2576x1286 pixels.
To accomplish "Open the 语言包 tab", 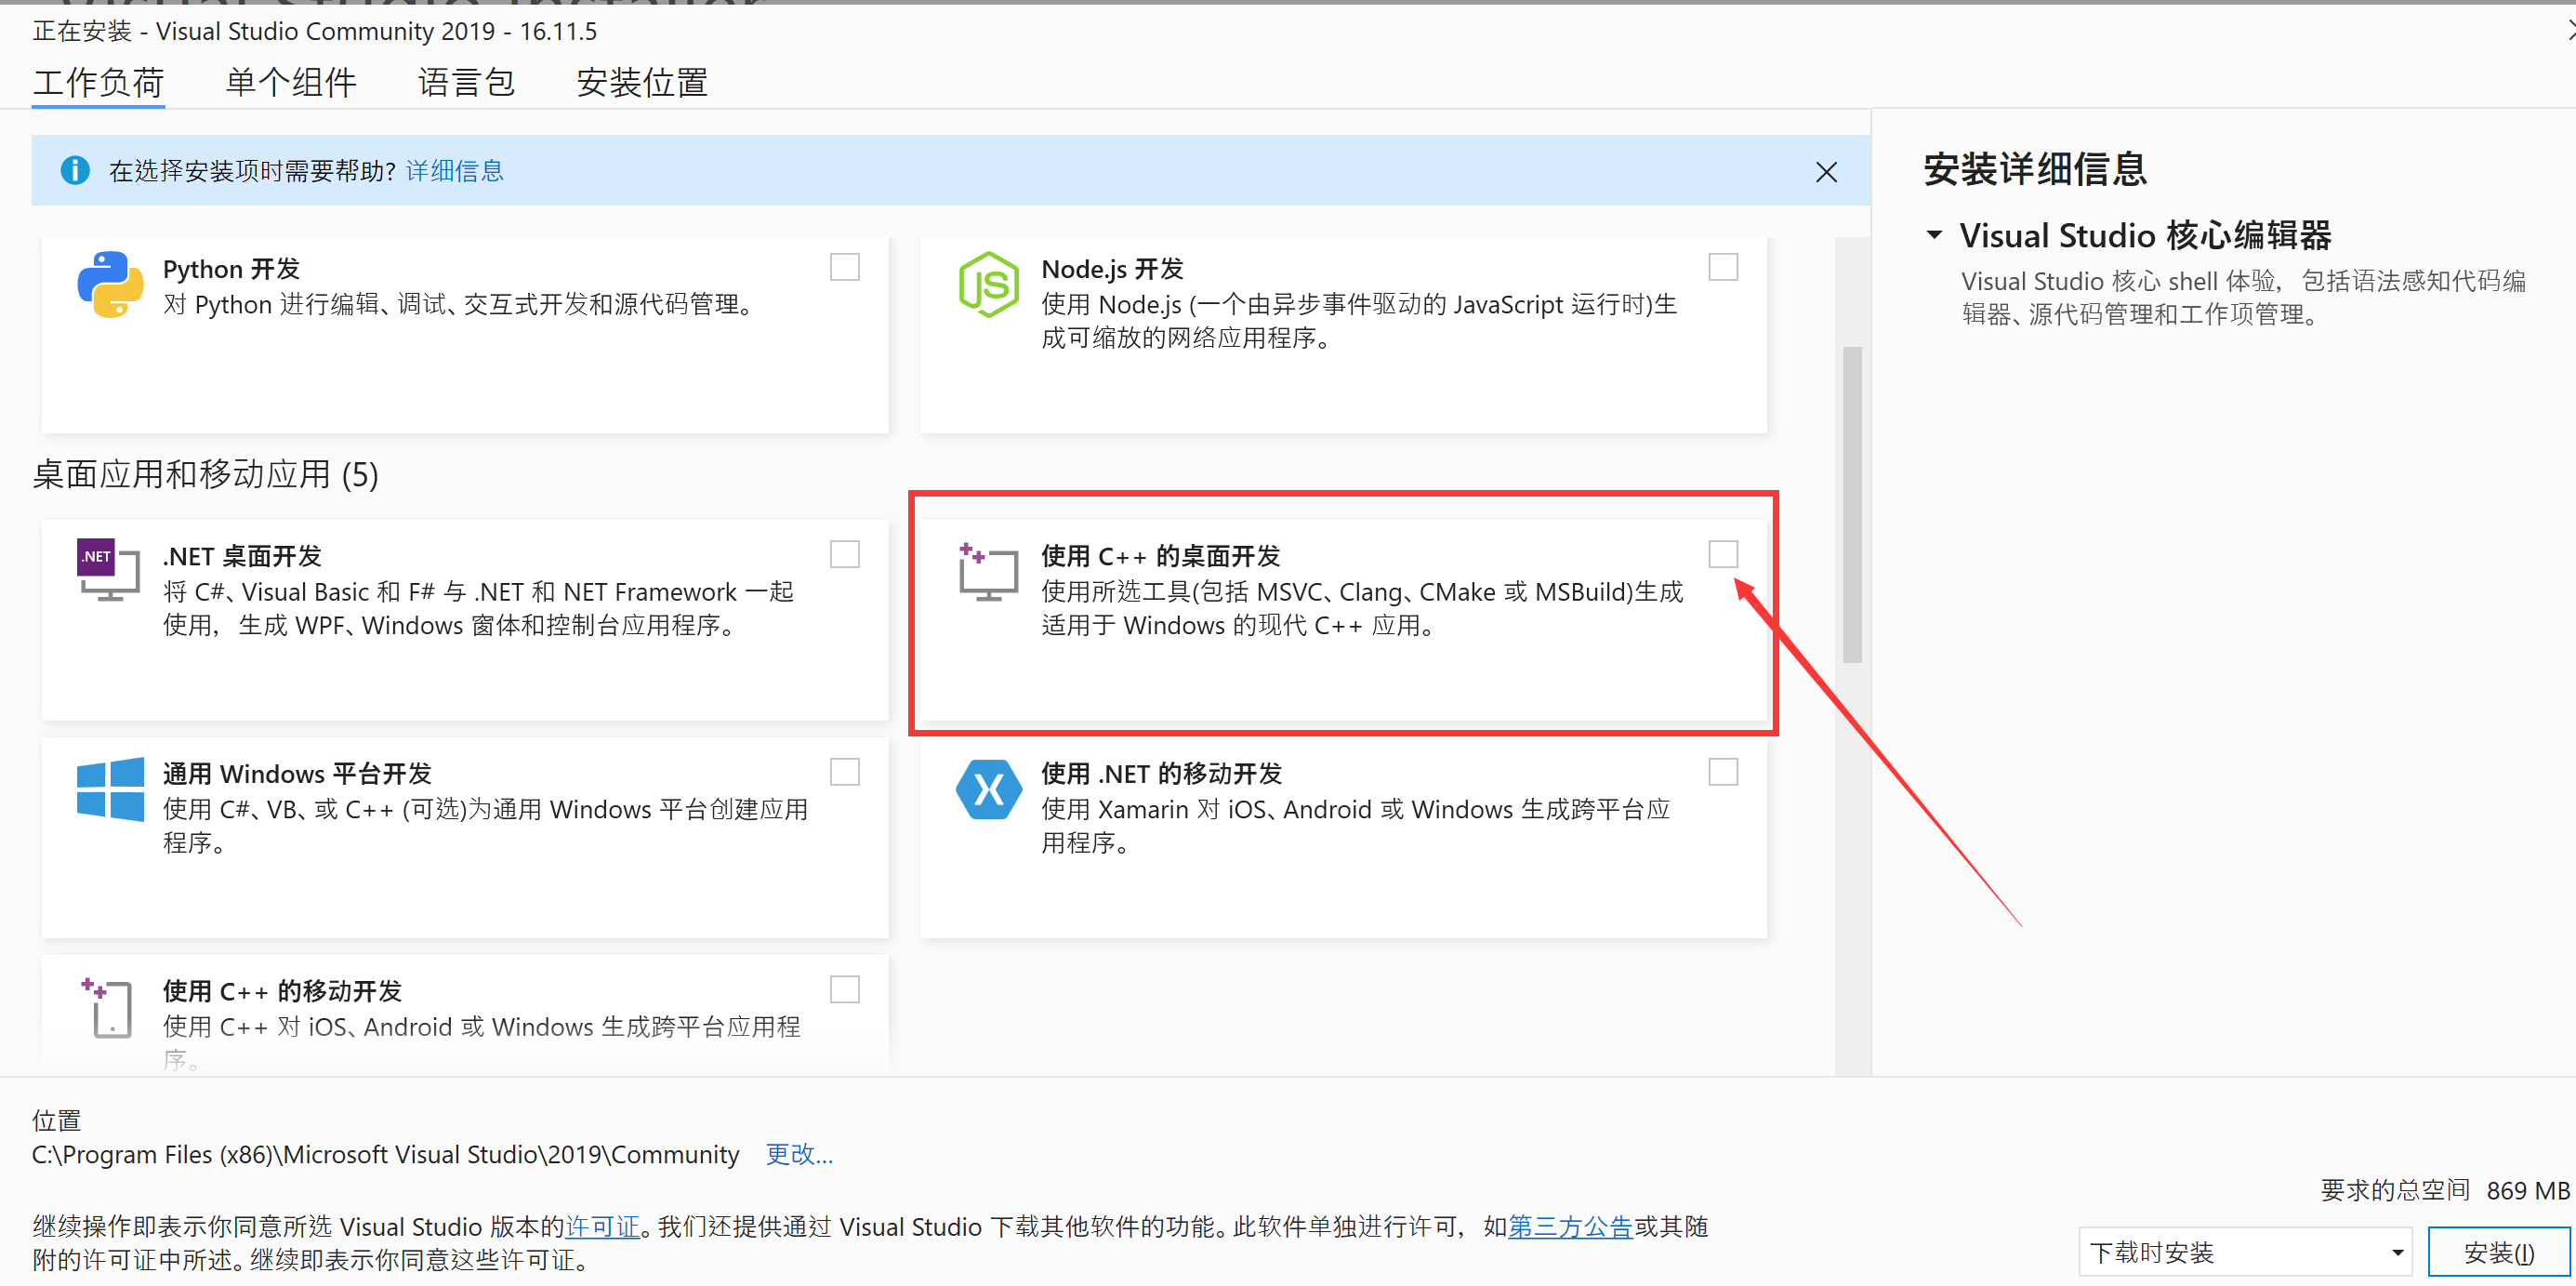I will point(466,82).
